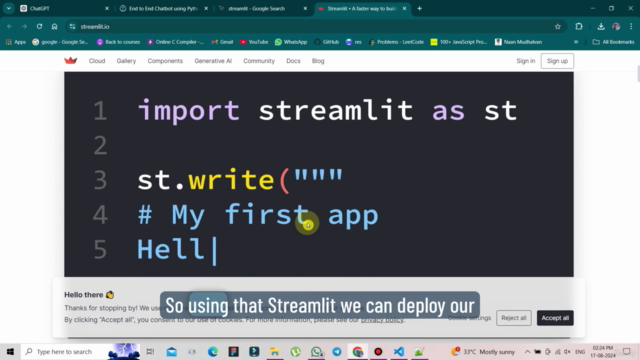Open the Generative AI menu item
640x360 pixels.
coord(213,61)
